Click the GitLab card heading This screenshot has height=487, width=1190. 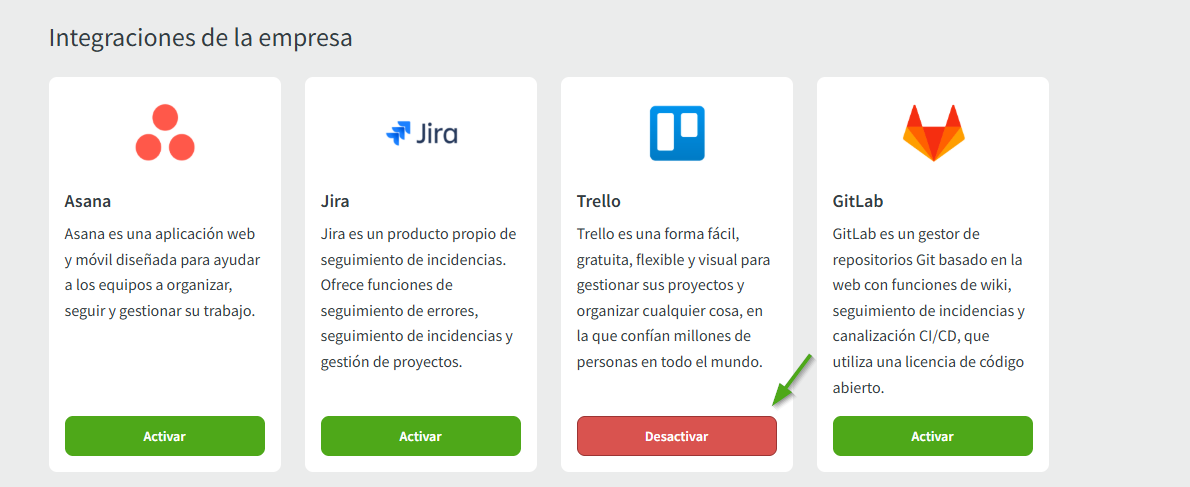tap(858, 201)
